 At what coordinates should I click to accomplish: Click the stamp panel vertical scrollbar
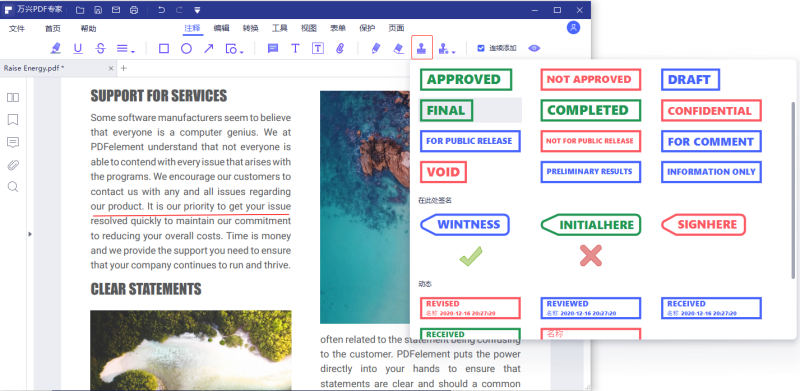[x=793, y=190]
